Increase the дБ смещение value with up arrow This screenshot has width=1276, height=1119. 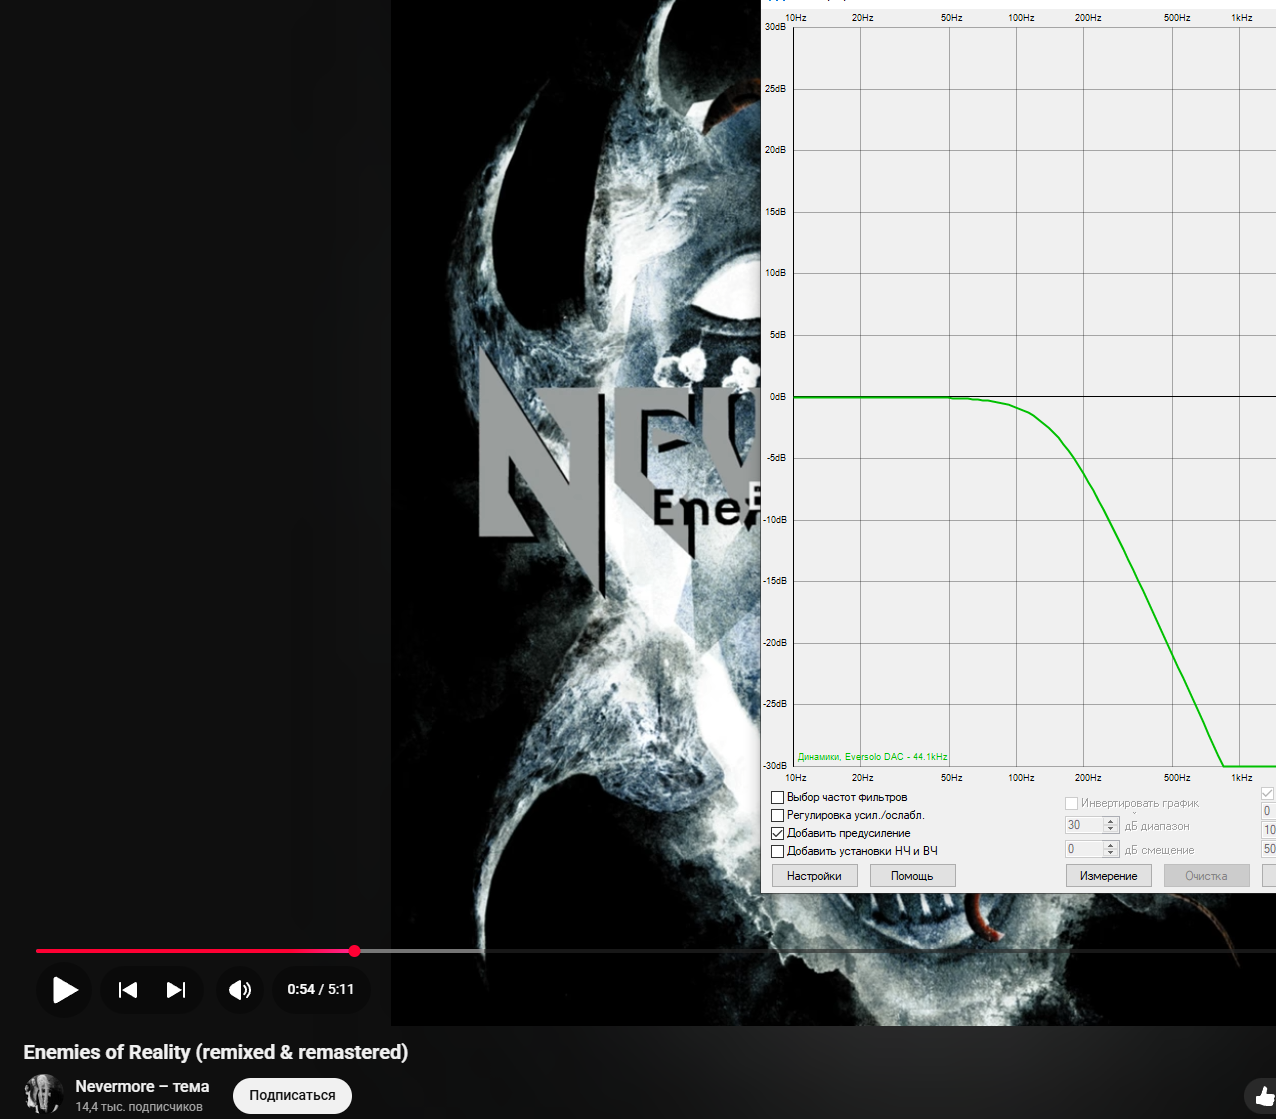point(1110,845)
